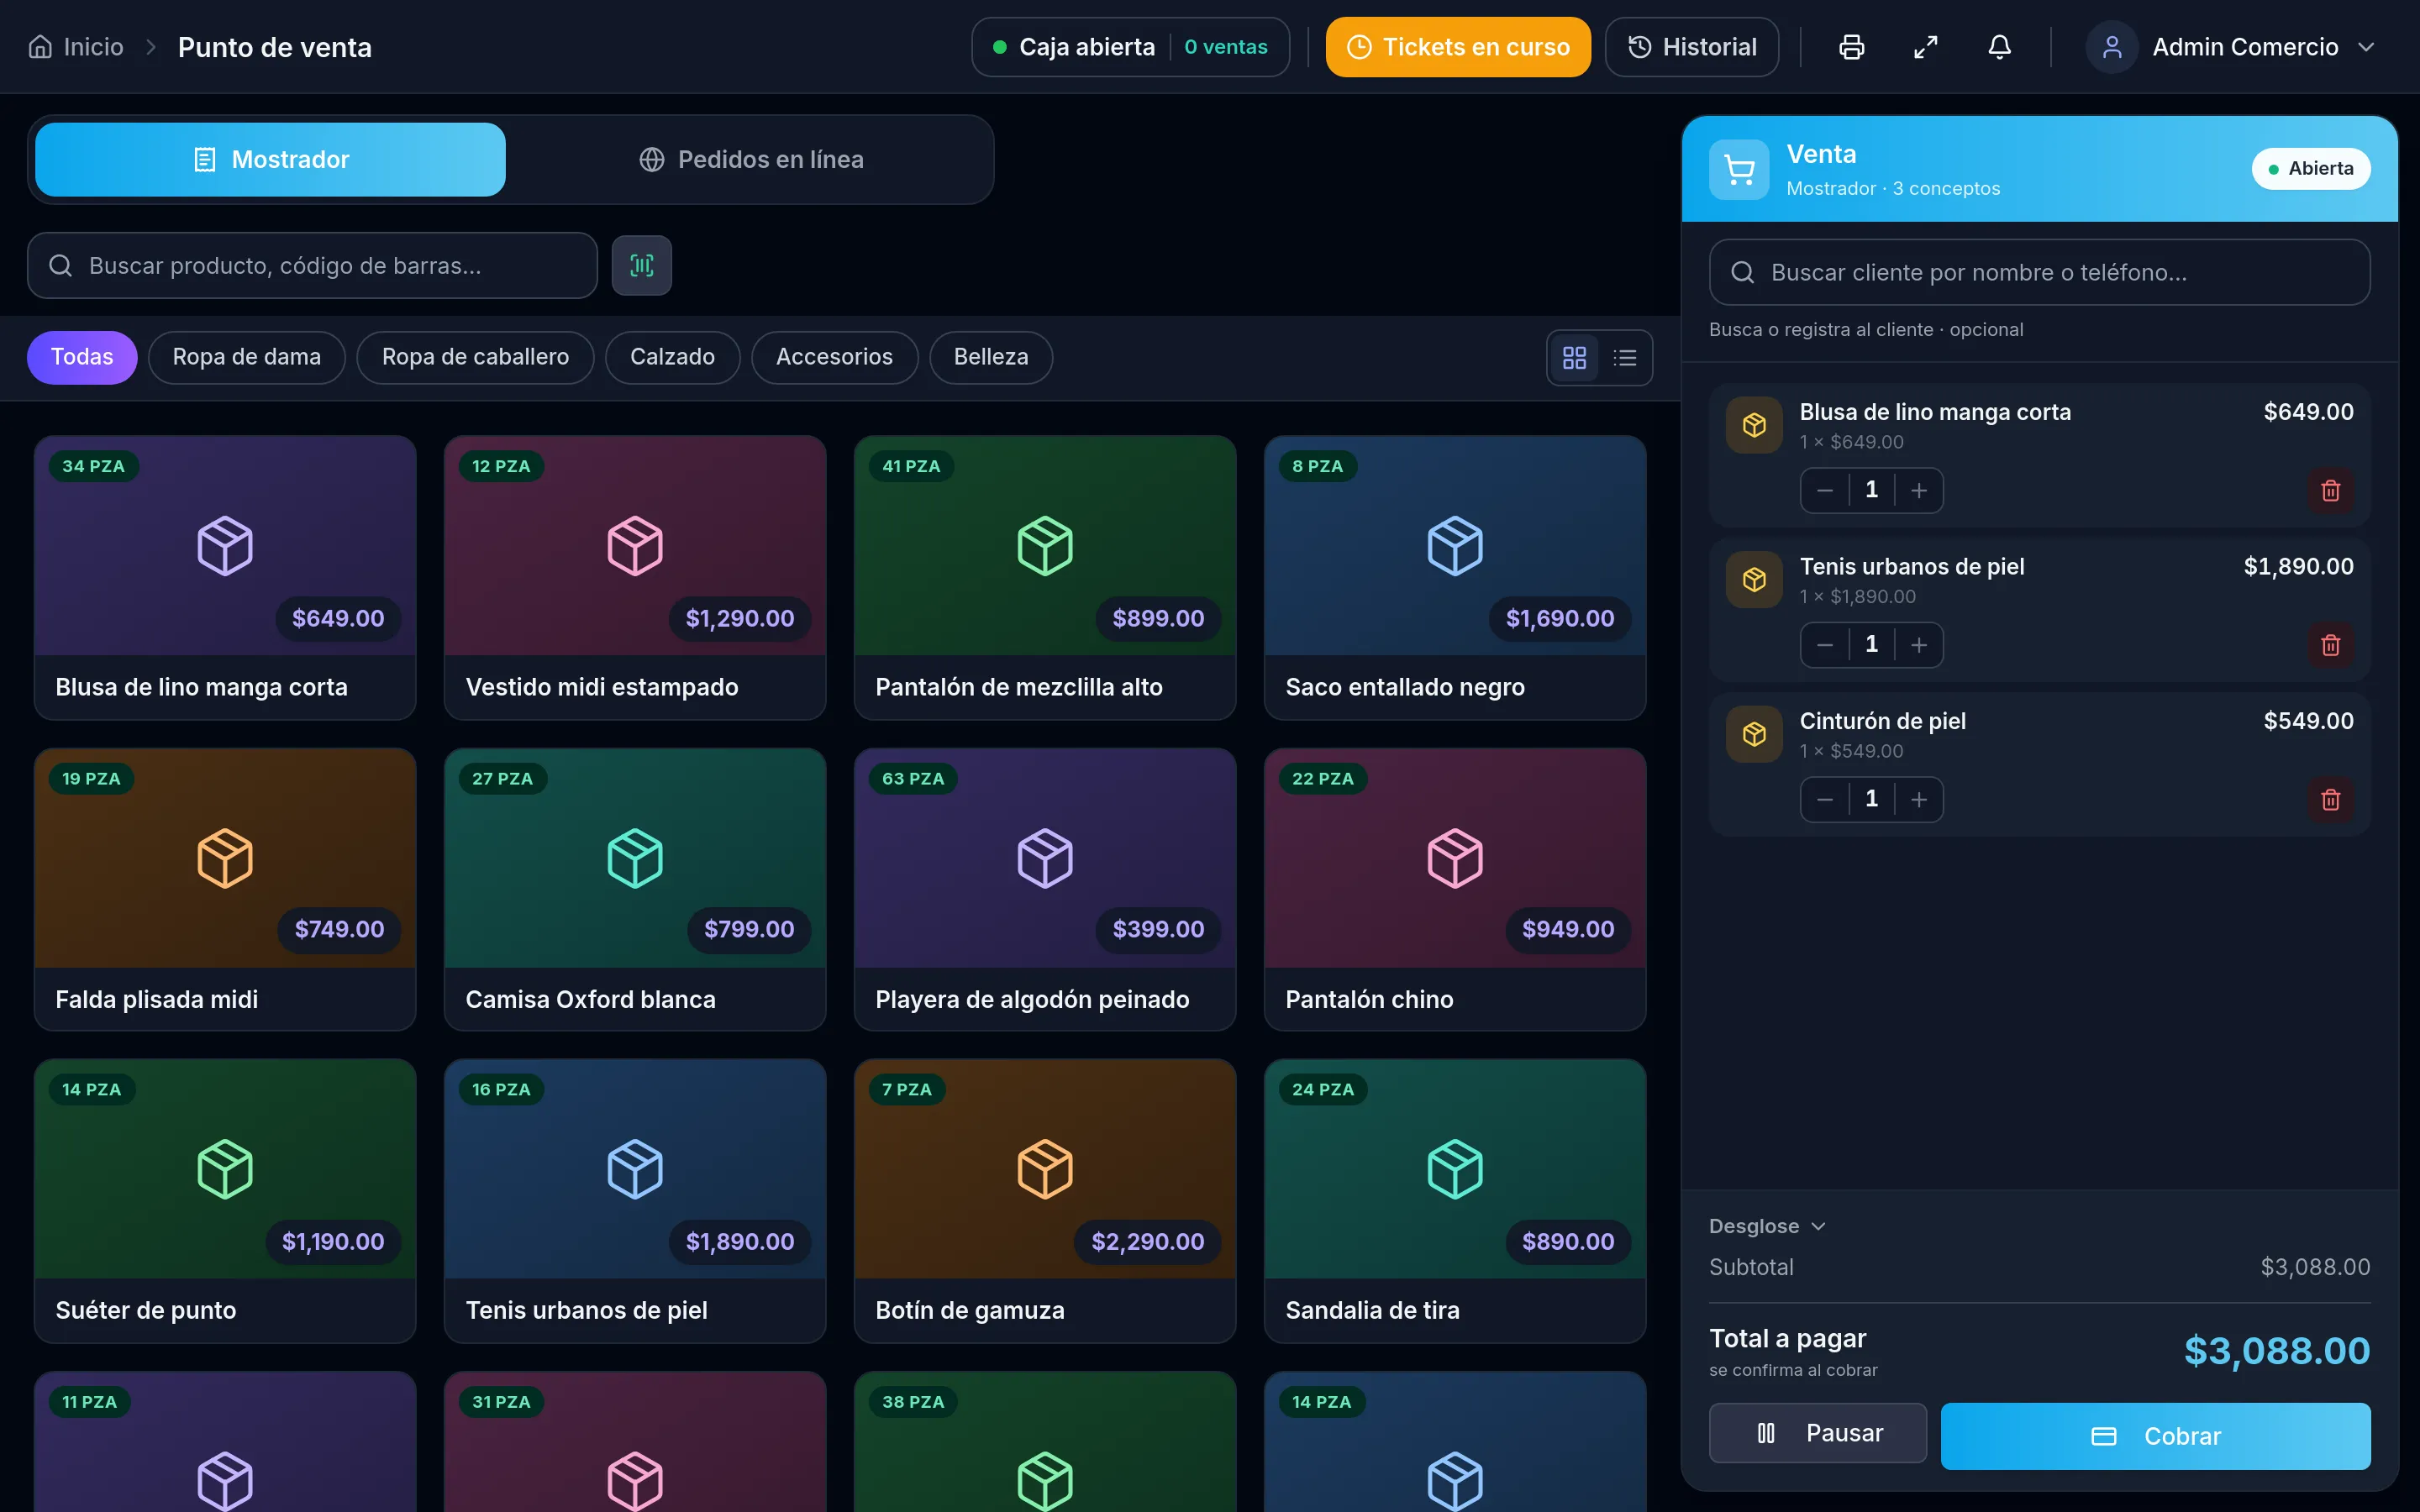Decrease quantity of Blusa de lino manga corta
The image size is (2420, 1512).
[1825, 490]
